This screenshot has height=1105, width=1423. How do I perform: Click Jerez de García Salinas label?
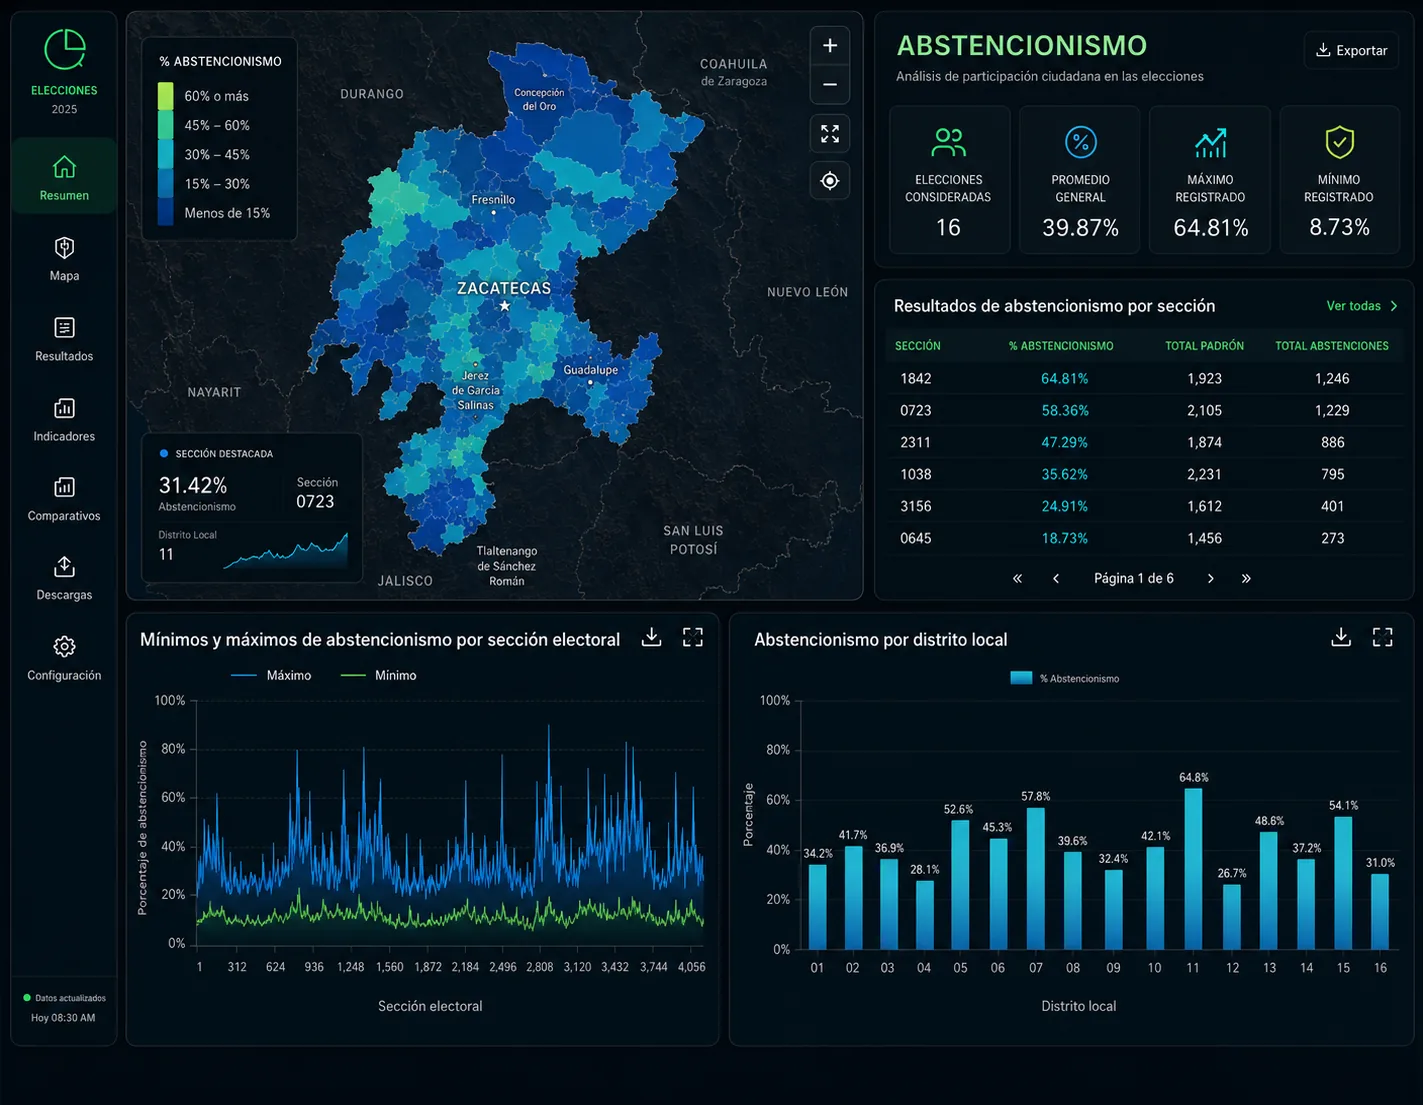pyautogui.click(x=476, y=391)
